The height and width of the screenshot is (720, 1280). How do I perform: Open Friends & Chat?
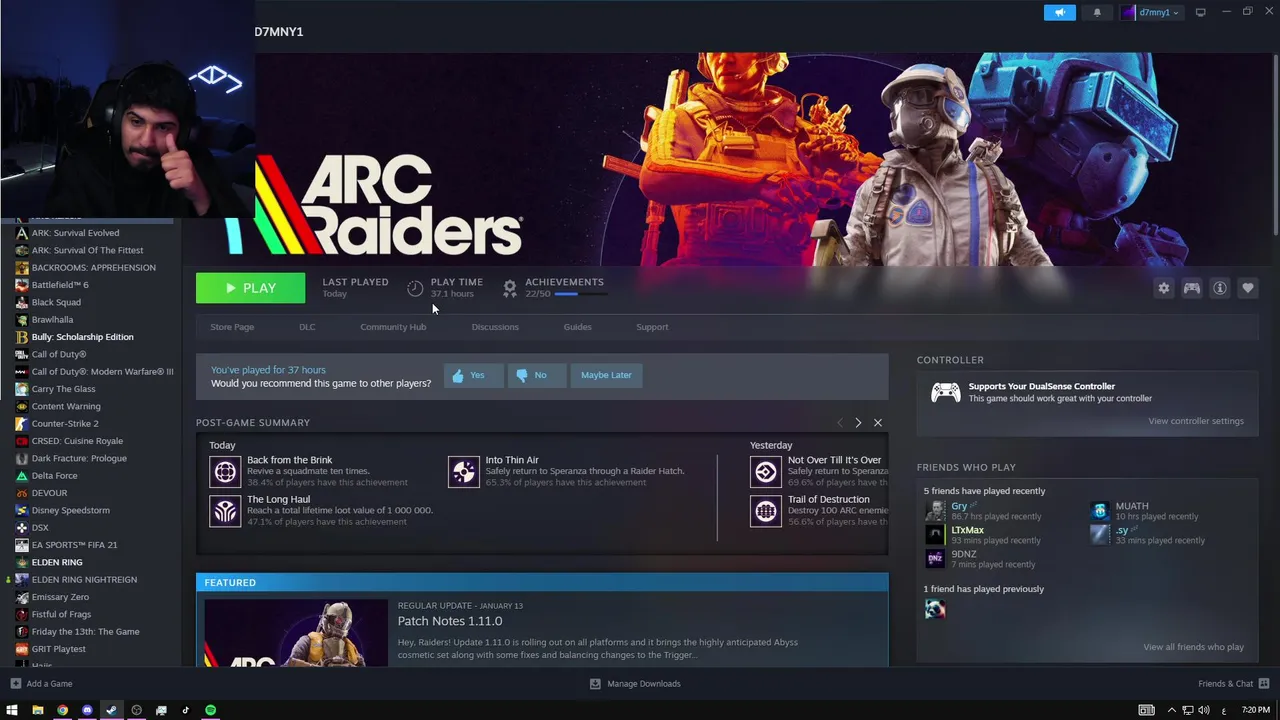coord(1232,684)
